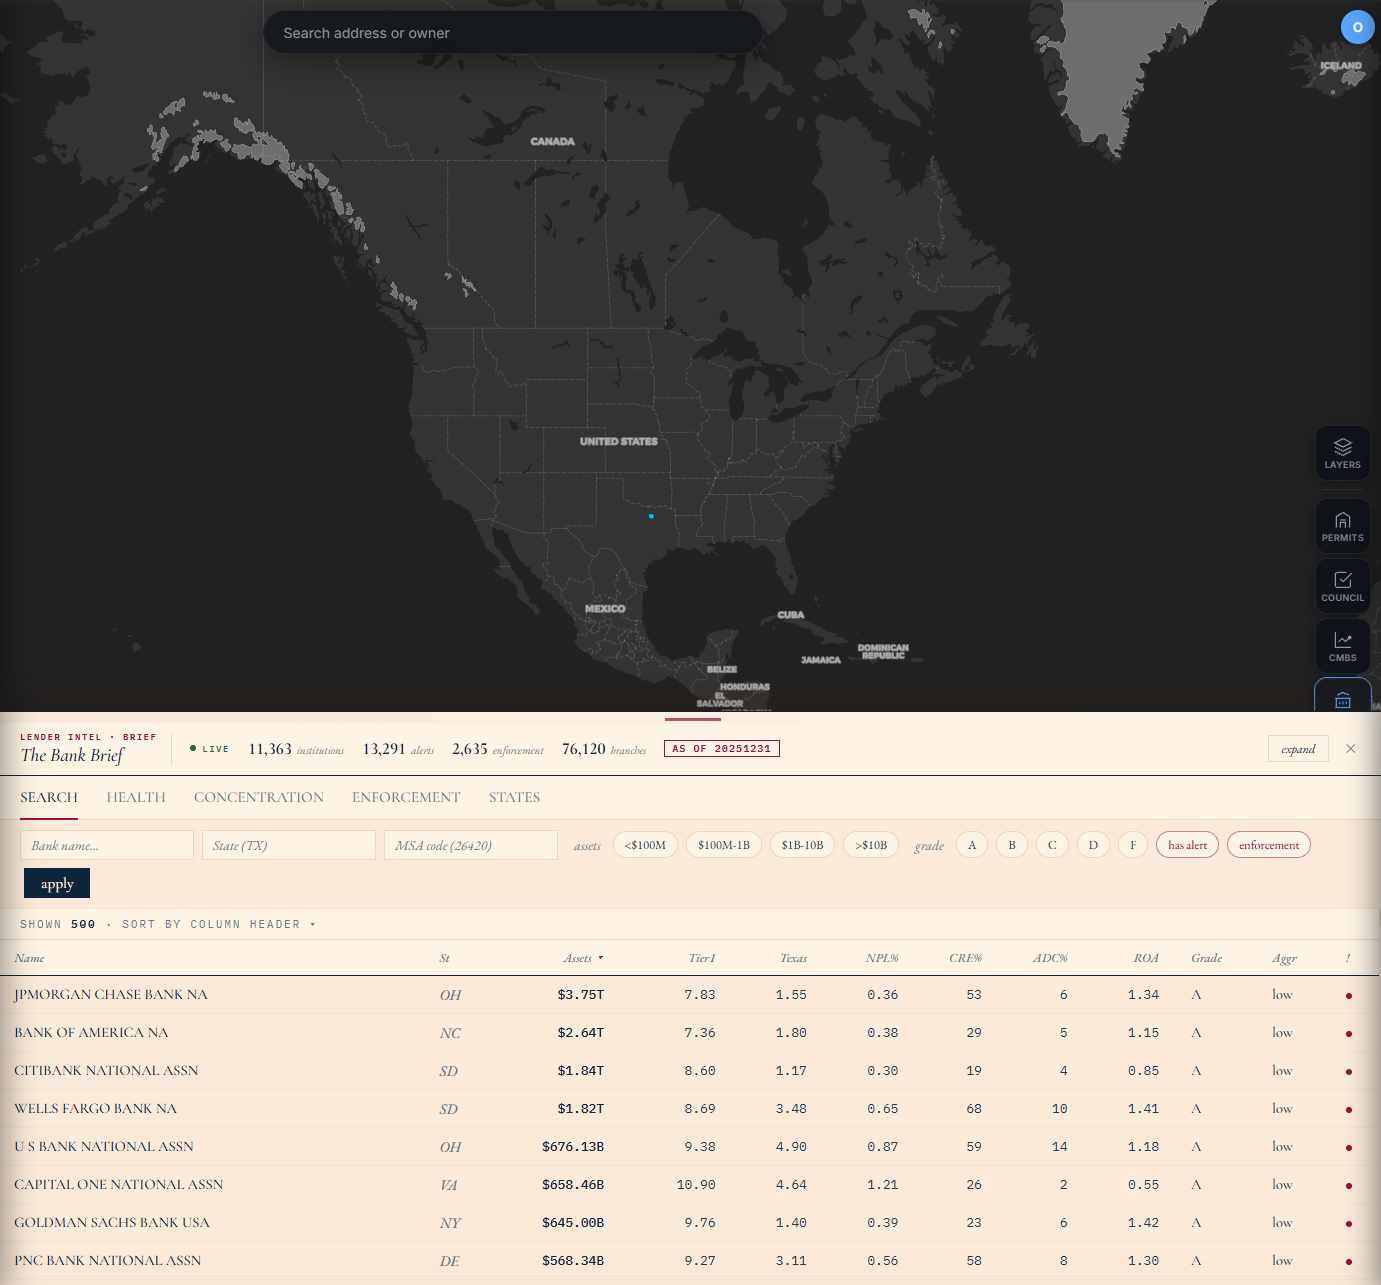The width and height of the screenshot is (1381, 1285).
Task: Open the user profile avatar
Action: (1357, 27)
